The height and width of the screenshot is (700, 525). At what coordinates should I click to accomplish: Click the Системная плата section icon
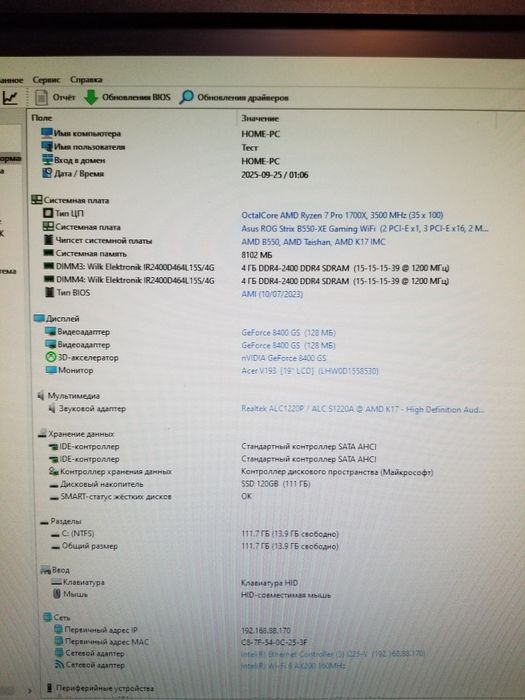(x=37, y=200)
